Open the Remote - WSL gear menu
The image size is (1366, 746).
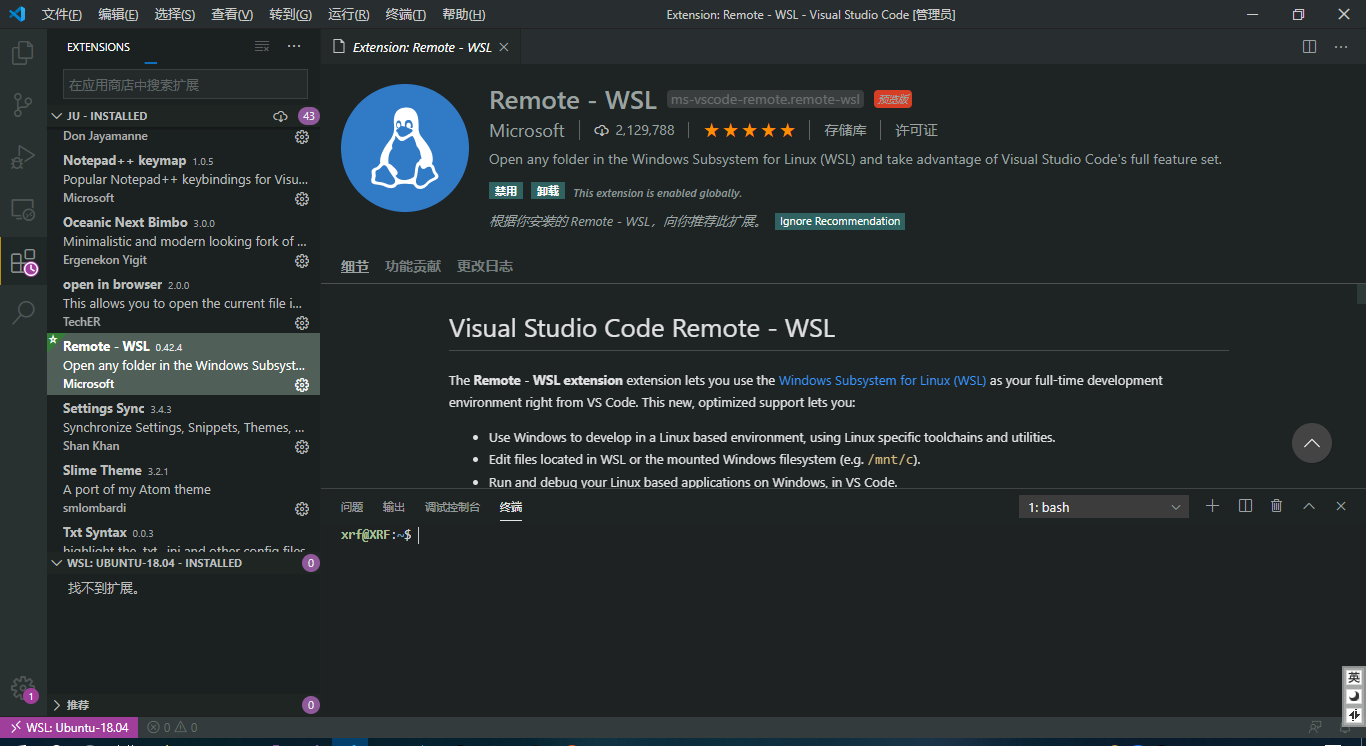(x=302, y=385)
